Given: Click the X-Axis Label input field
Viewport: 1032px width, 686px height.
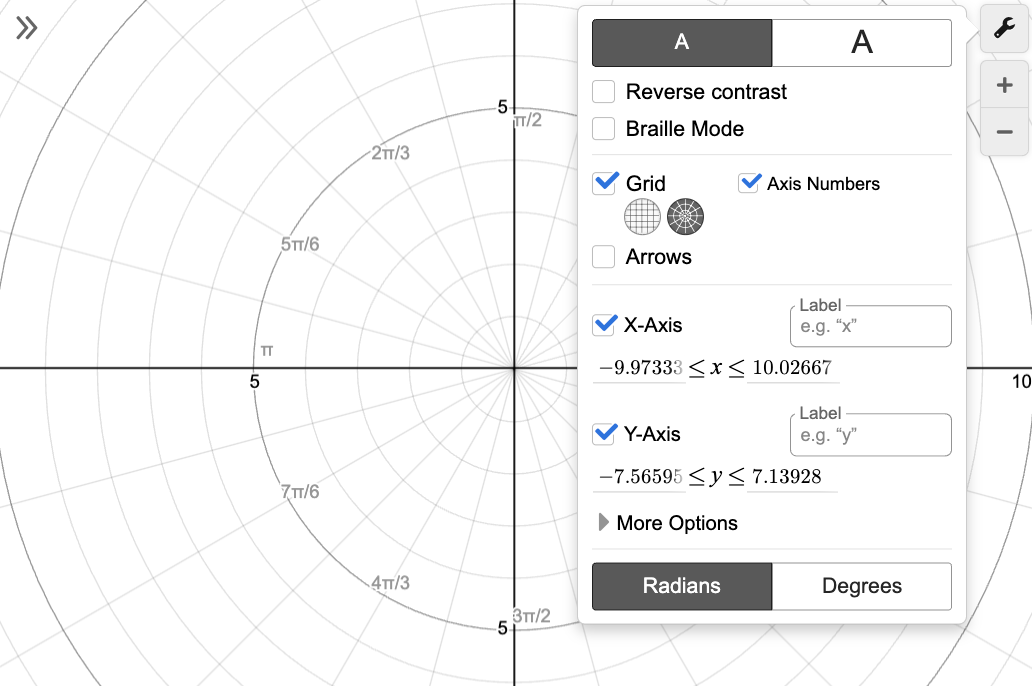Looking at the screenshot, I should (x=870, y=327).
